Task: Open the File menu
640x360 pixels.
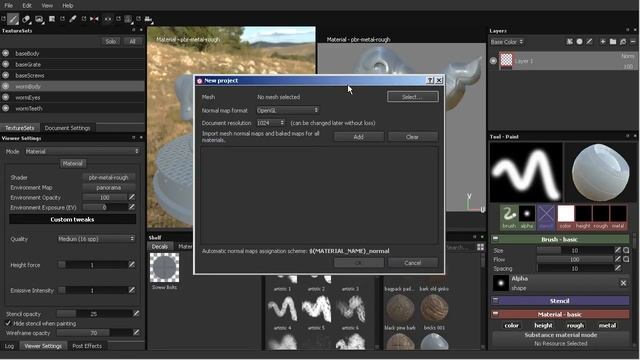Action: pyautogui.click(x=9, y=5)
